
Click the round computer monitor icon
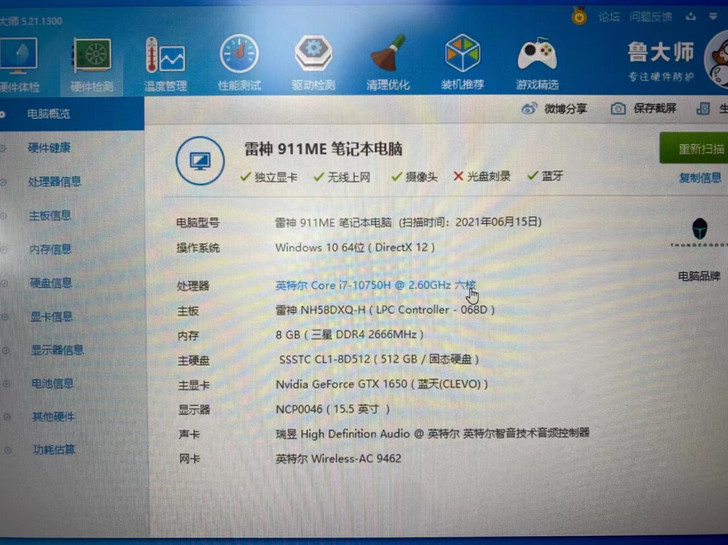point(200,161)
